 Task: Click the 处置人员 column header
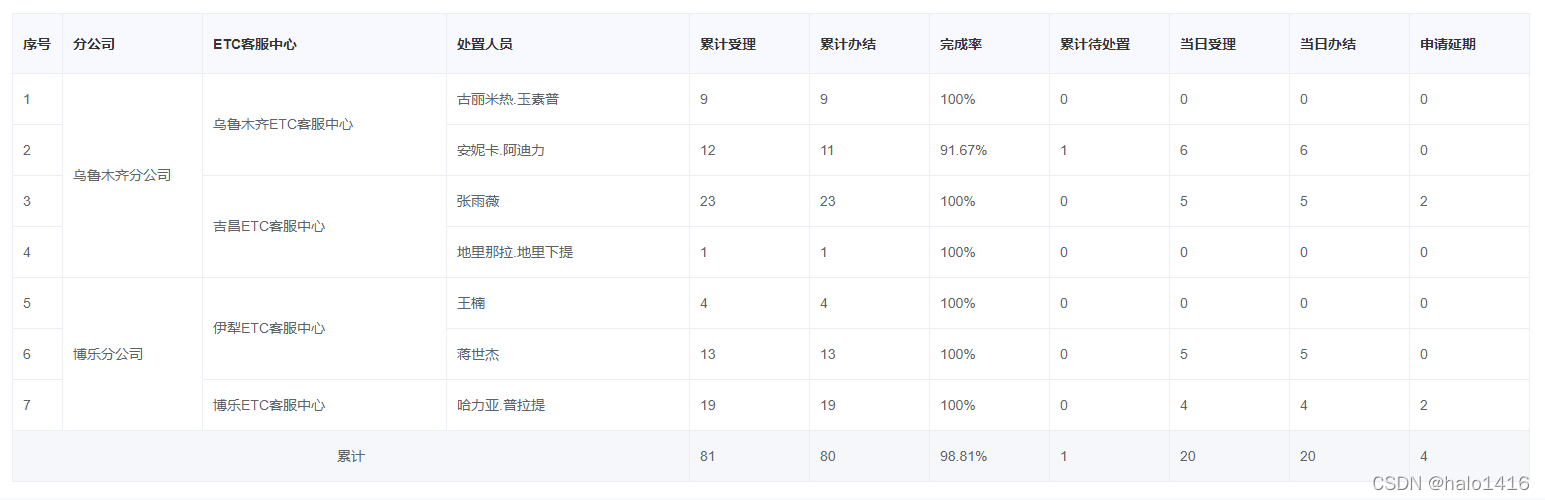pos(568,44)
